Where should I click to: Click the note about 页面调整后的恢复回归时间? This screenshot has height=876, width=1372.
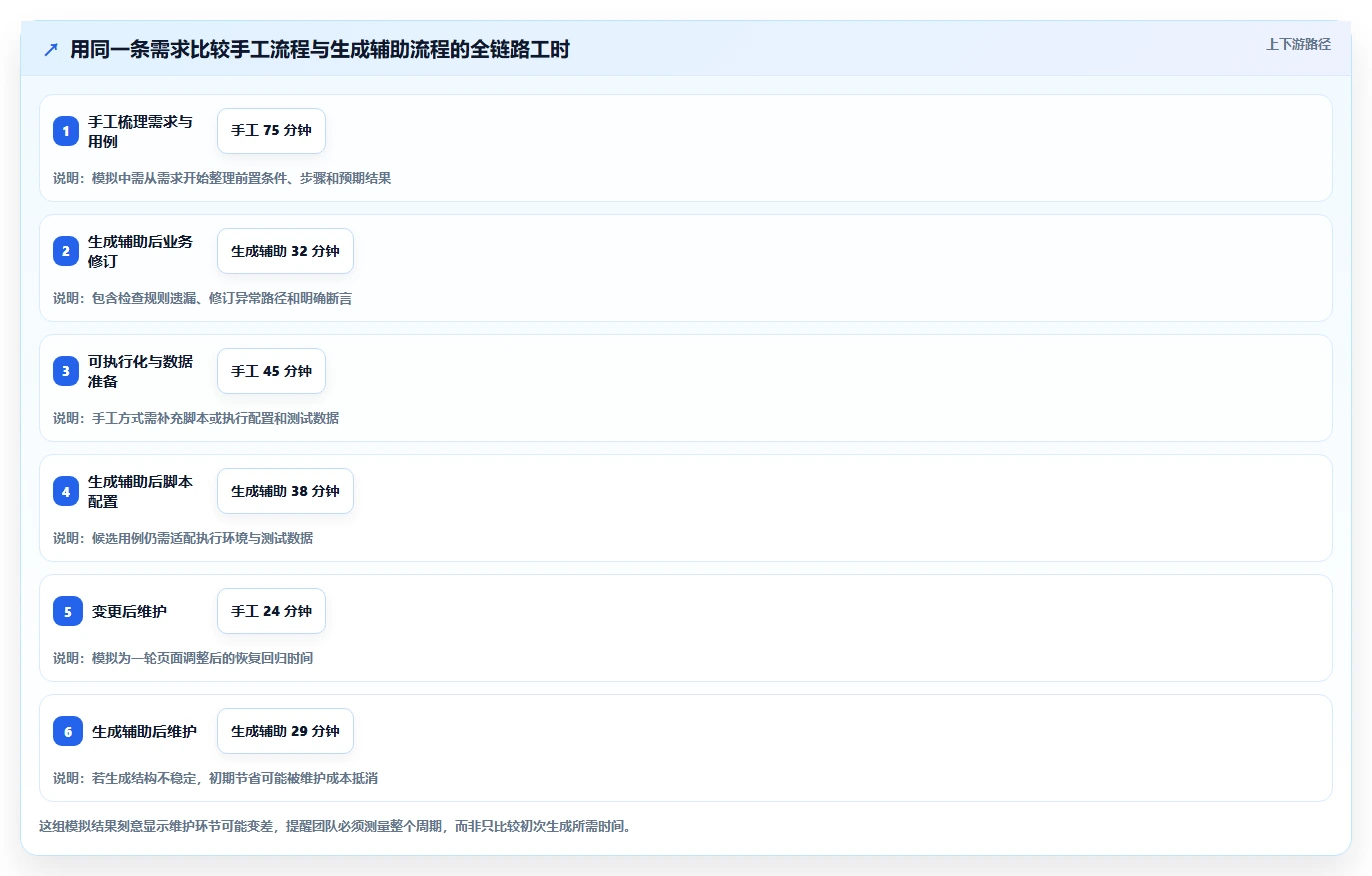click(183, 658)
